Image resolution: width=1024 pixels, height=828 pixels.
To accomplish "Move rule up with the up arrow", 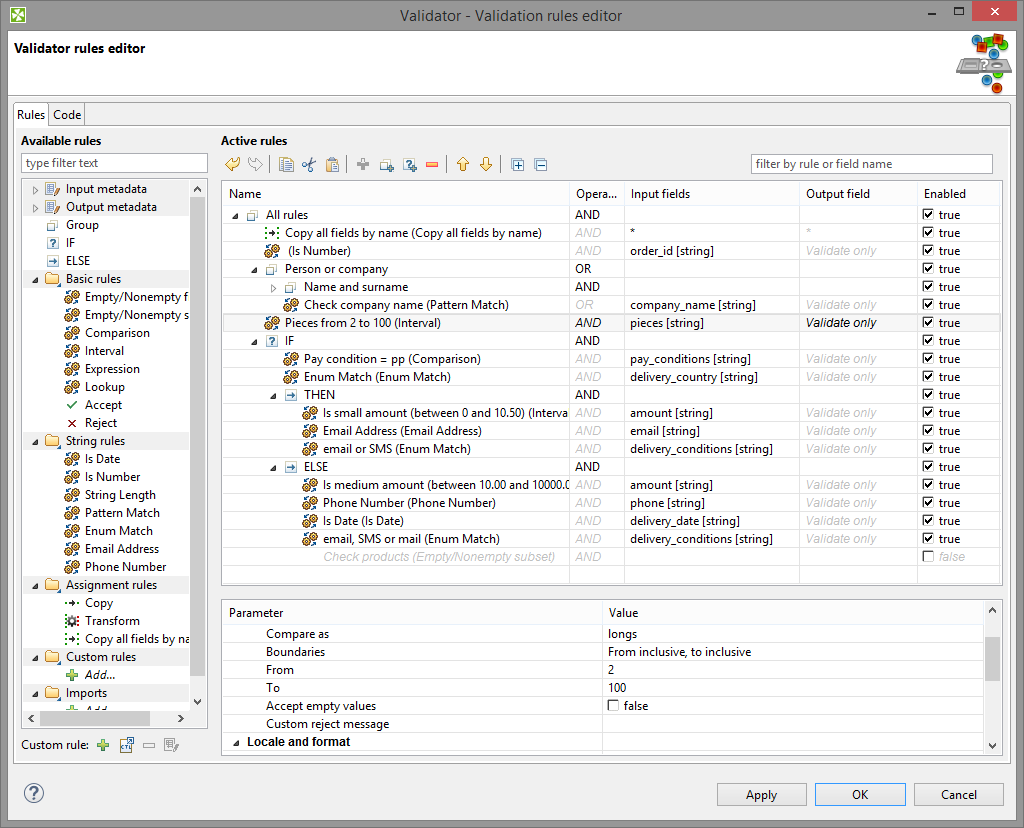I will (463, 165).
